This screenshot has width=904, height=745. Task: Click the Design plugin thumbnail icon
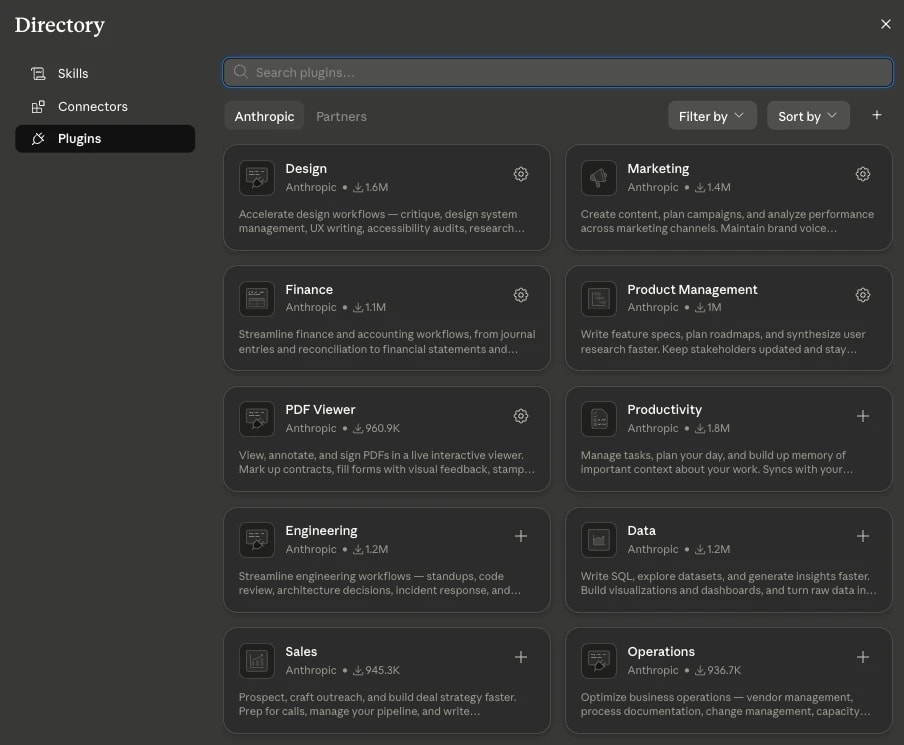(x=257, y=178)
